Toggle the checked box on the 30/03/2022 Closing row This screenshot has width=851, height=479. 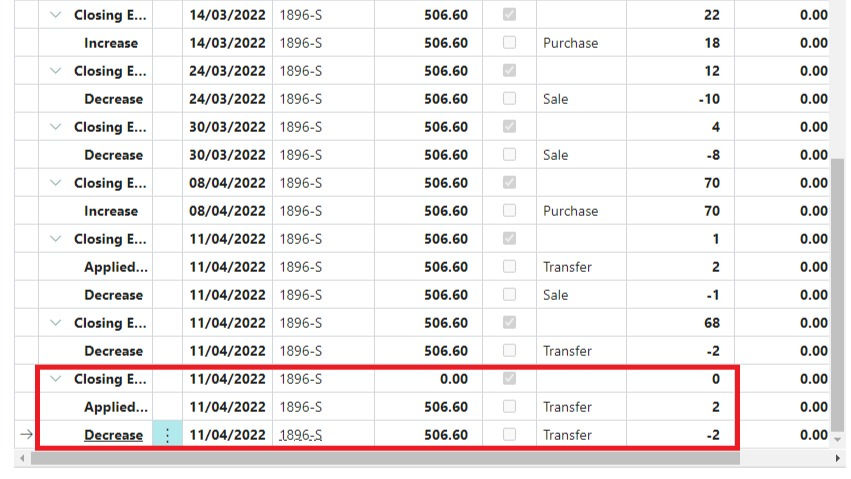point(509,127)
